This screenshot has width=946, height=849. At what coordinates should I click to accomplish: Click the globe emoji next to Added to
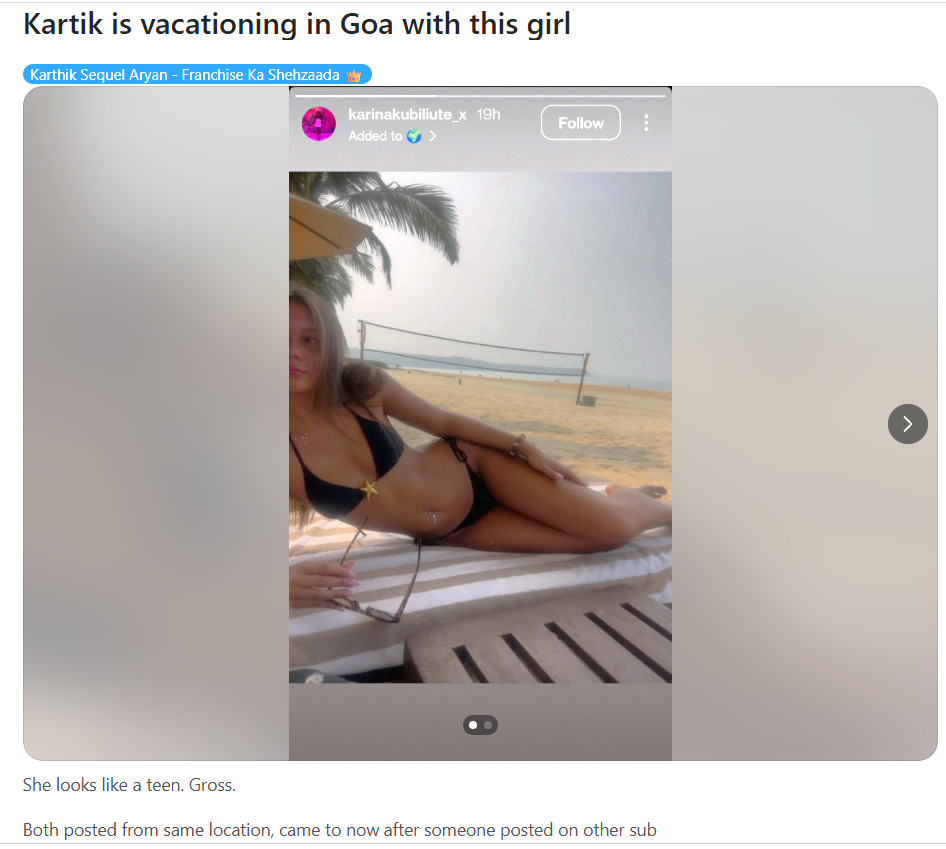click(x=414, y=136)
